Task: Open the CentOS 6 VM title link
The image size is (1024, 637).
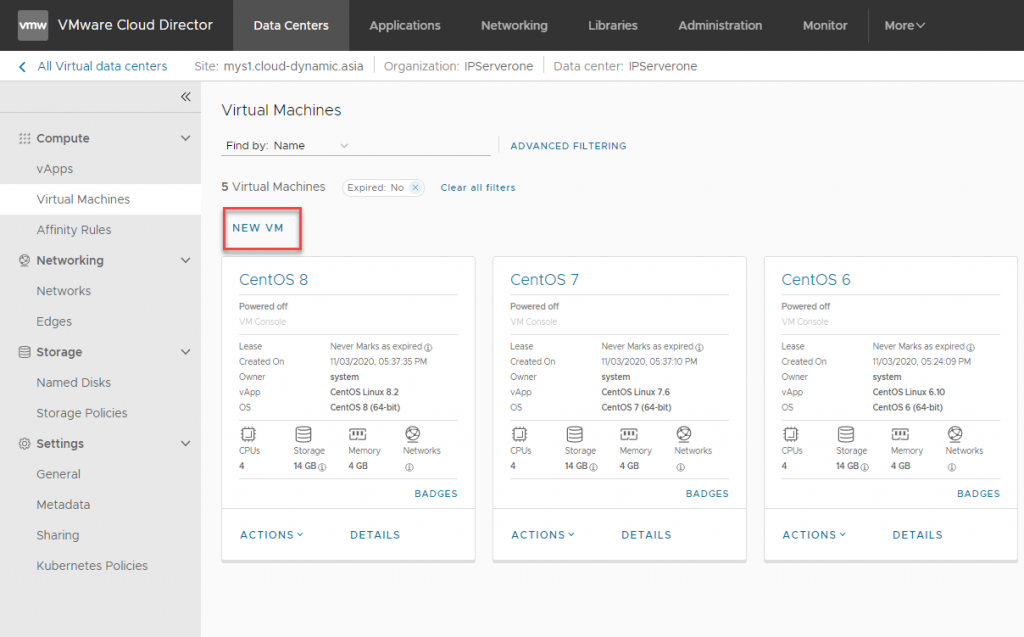Action: 816,280
